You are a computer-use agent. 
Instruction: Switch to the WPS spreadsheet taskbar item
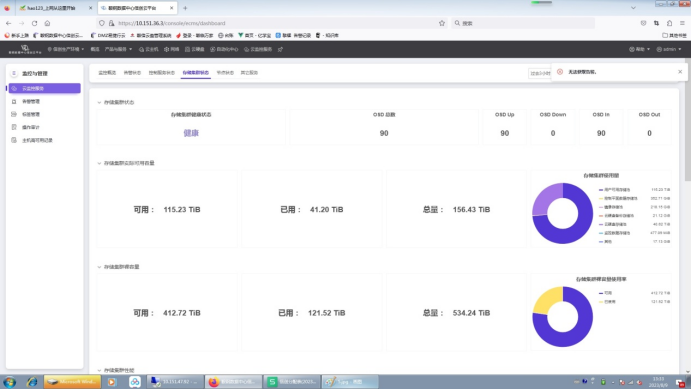pyautogui.click(x=292, y=382)
